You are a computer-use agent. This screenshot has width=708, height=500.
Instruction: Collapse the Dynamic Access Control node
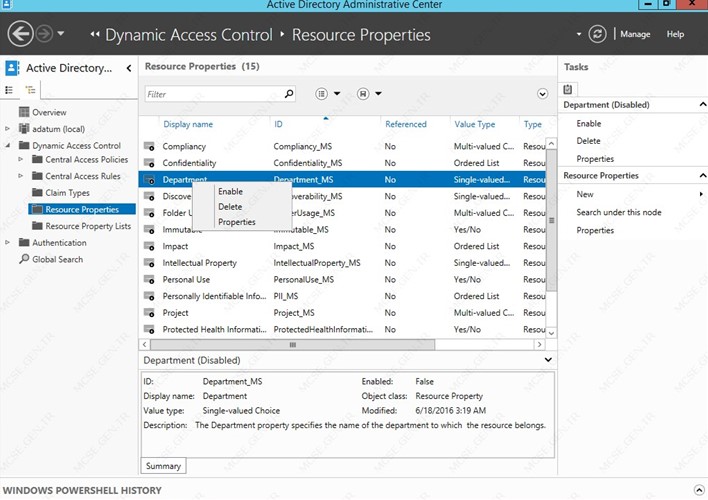click(7, 145)
